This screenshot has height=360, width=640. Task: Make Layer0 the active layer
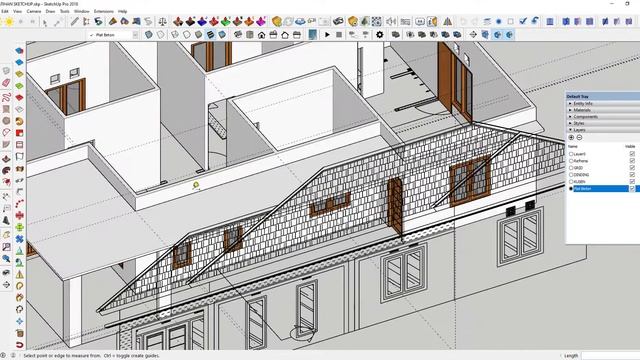tap(571, 154)
